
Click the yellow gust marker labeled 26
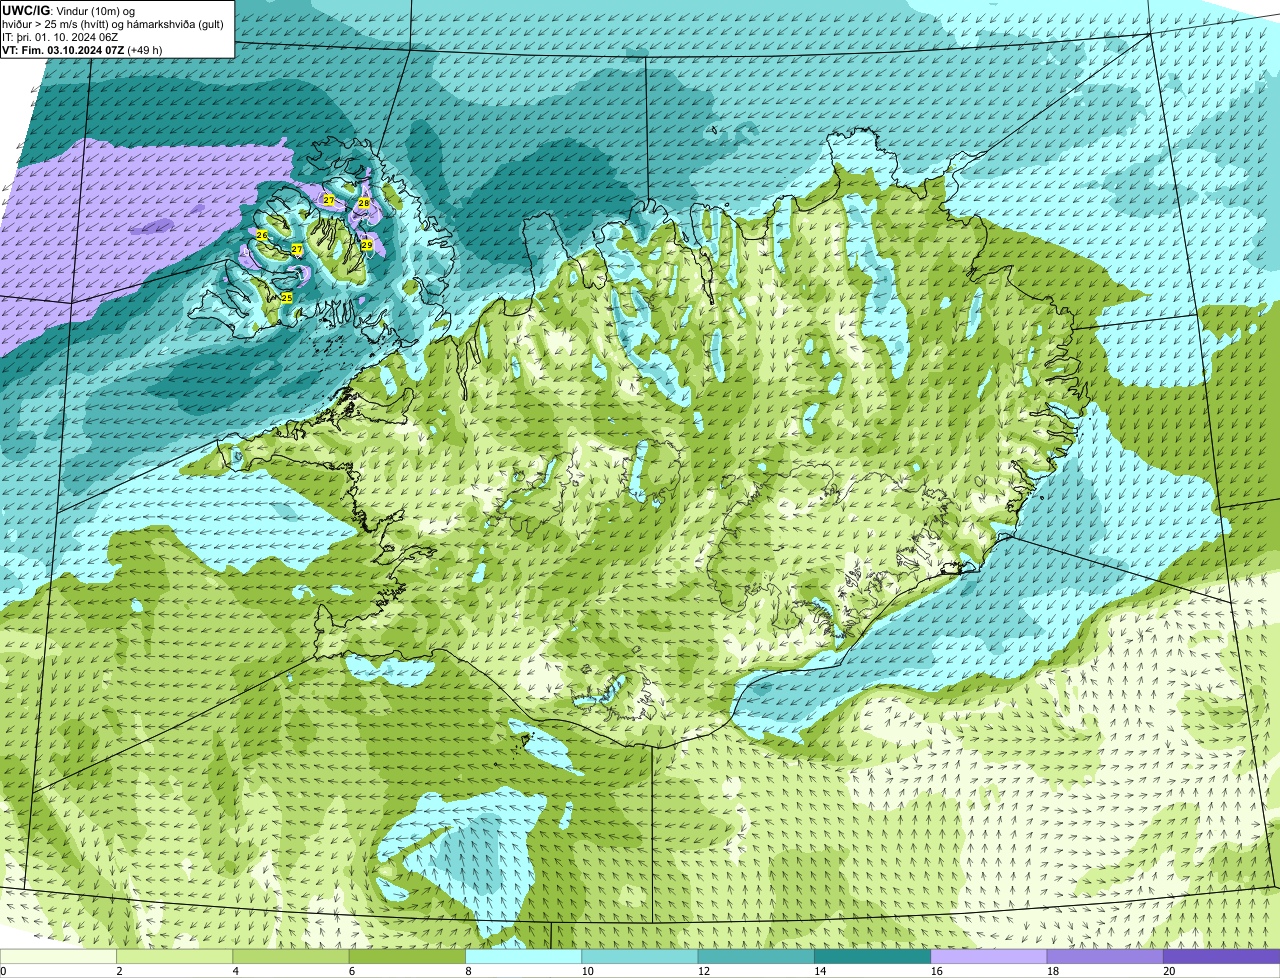coord(262,235)
